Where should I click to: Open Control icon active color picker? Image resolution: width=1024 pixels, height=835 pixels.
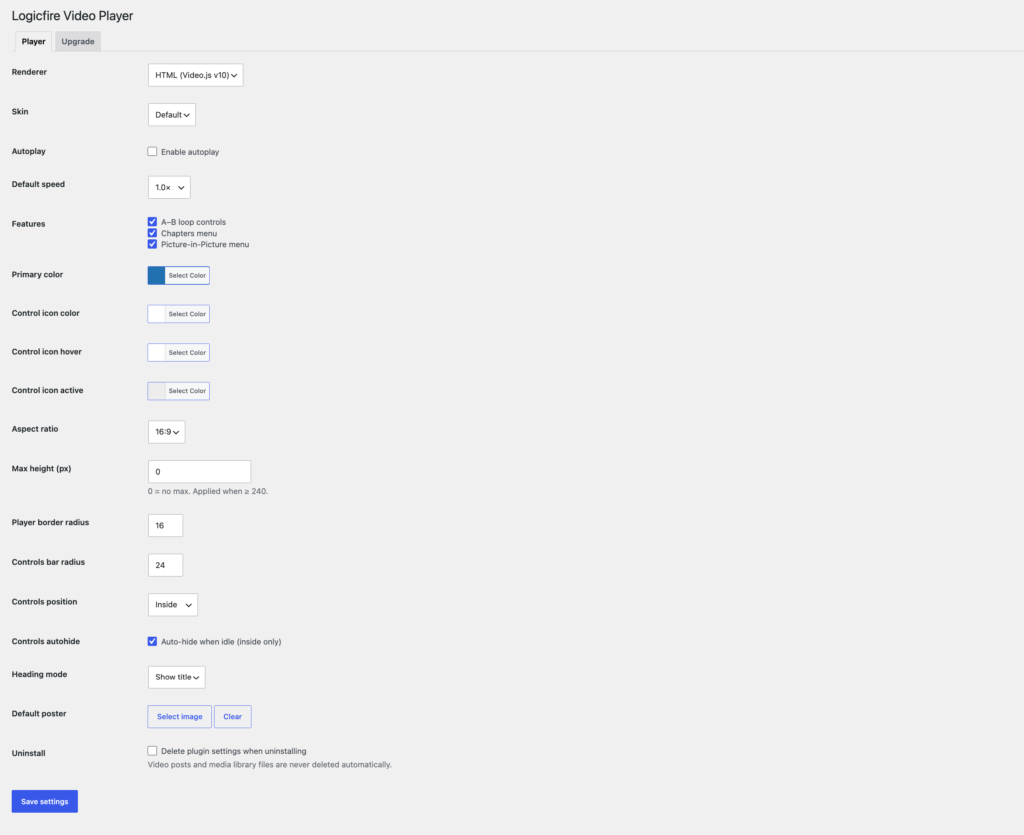point(178,391)
